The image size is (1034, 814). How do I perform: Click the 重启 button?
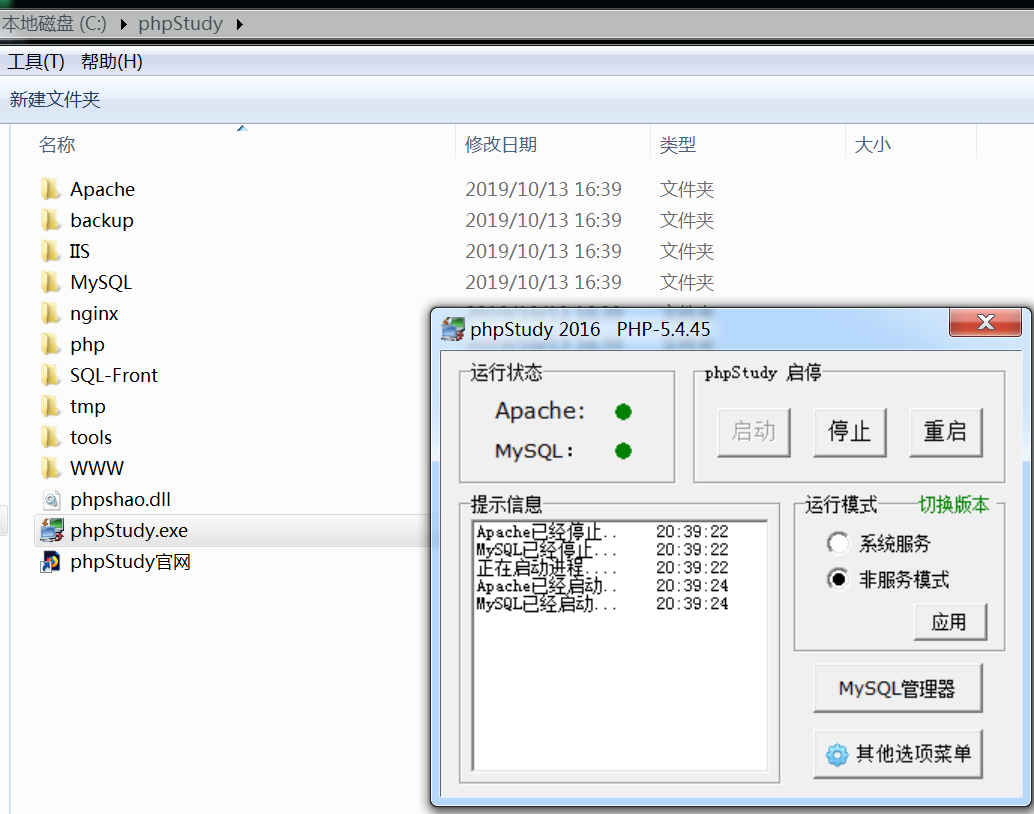click(946, 432)
